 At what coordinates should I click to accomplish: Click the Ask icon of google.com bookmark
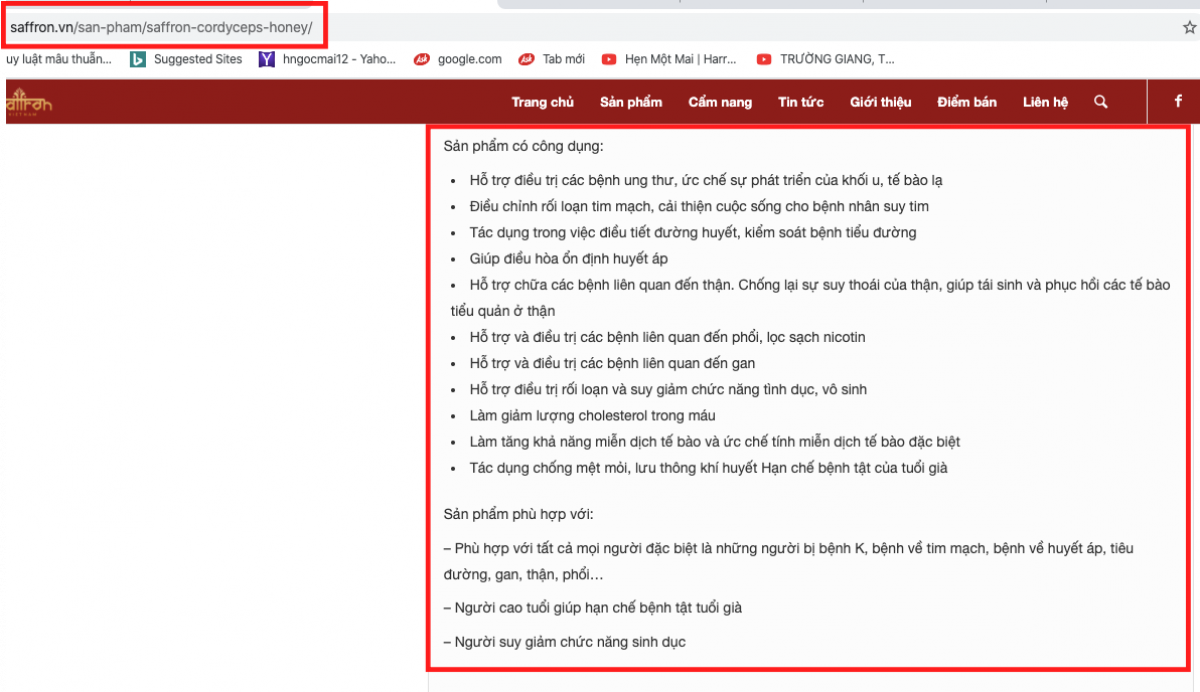[x=422, y=59]
